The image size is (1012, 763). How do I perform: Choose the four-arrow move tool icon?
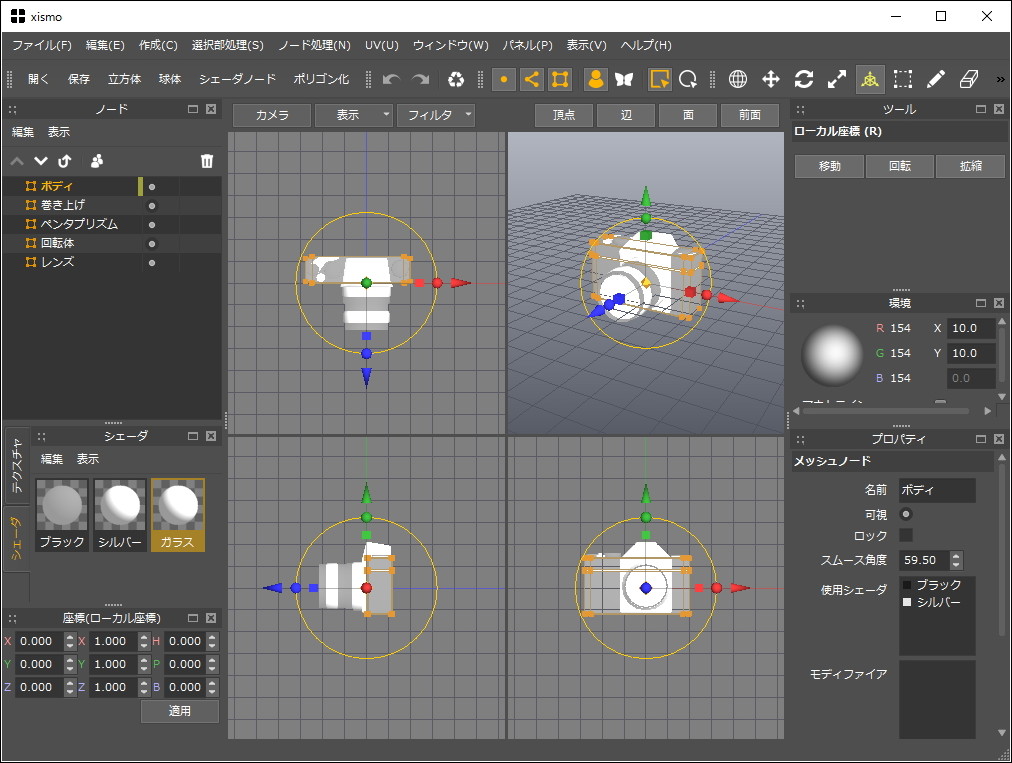[771, 79]
